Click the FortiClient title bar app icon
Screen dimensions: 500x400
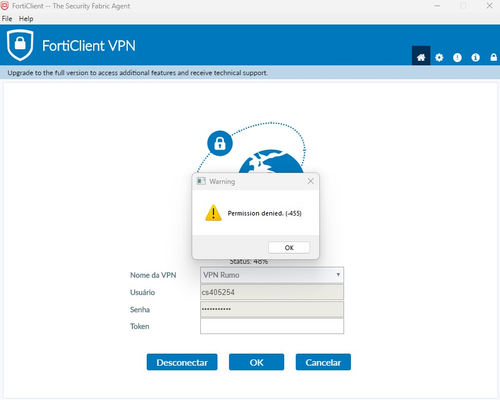point(5,6)
